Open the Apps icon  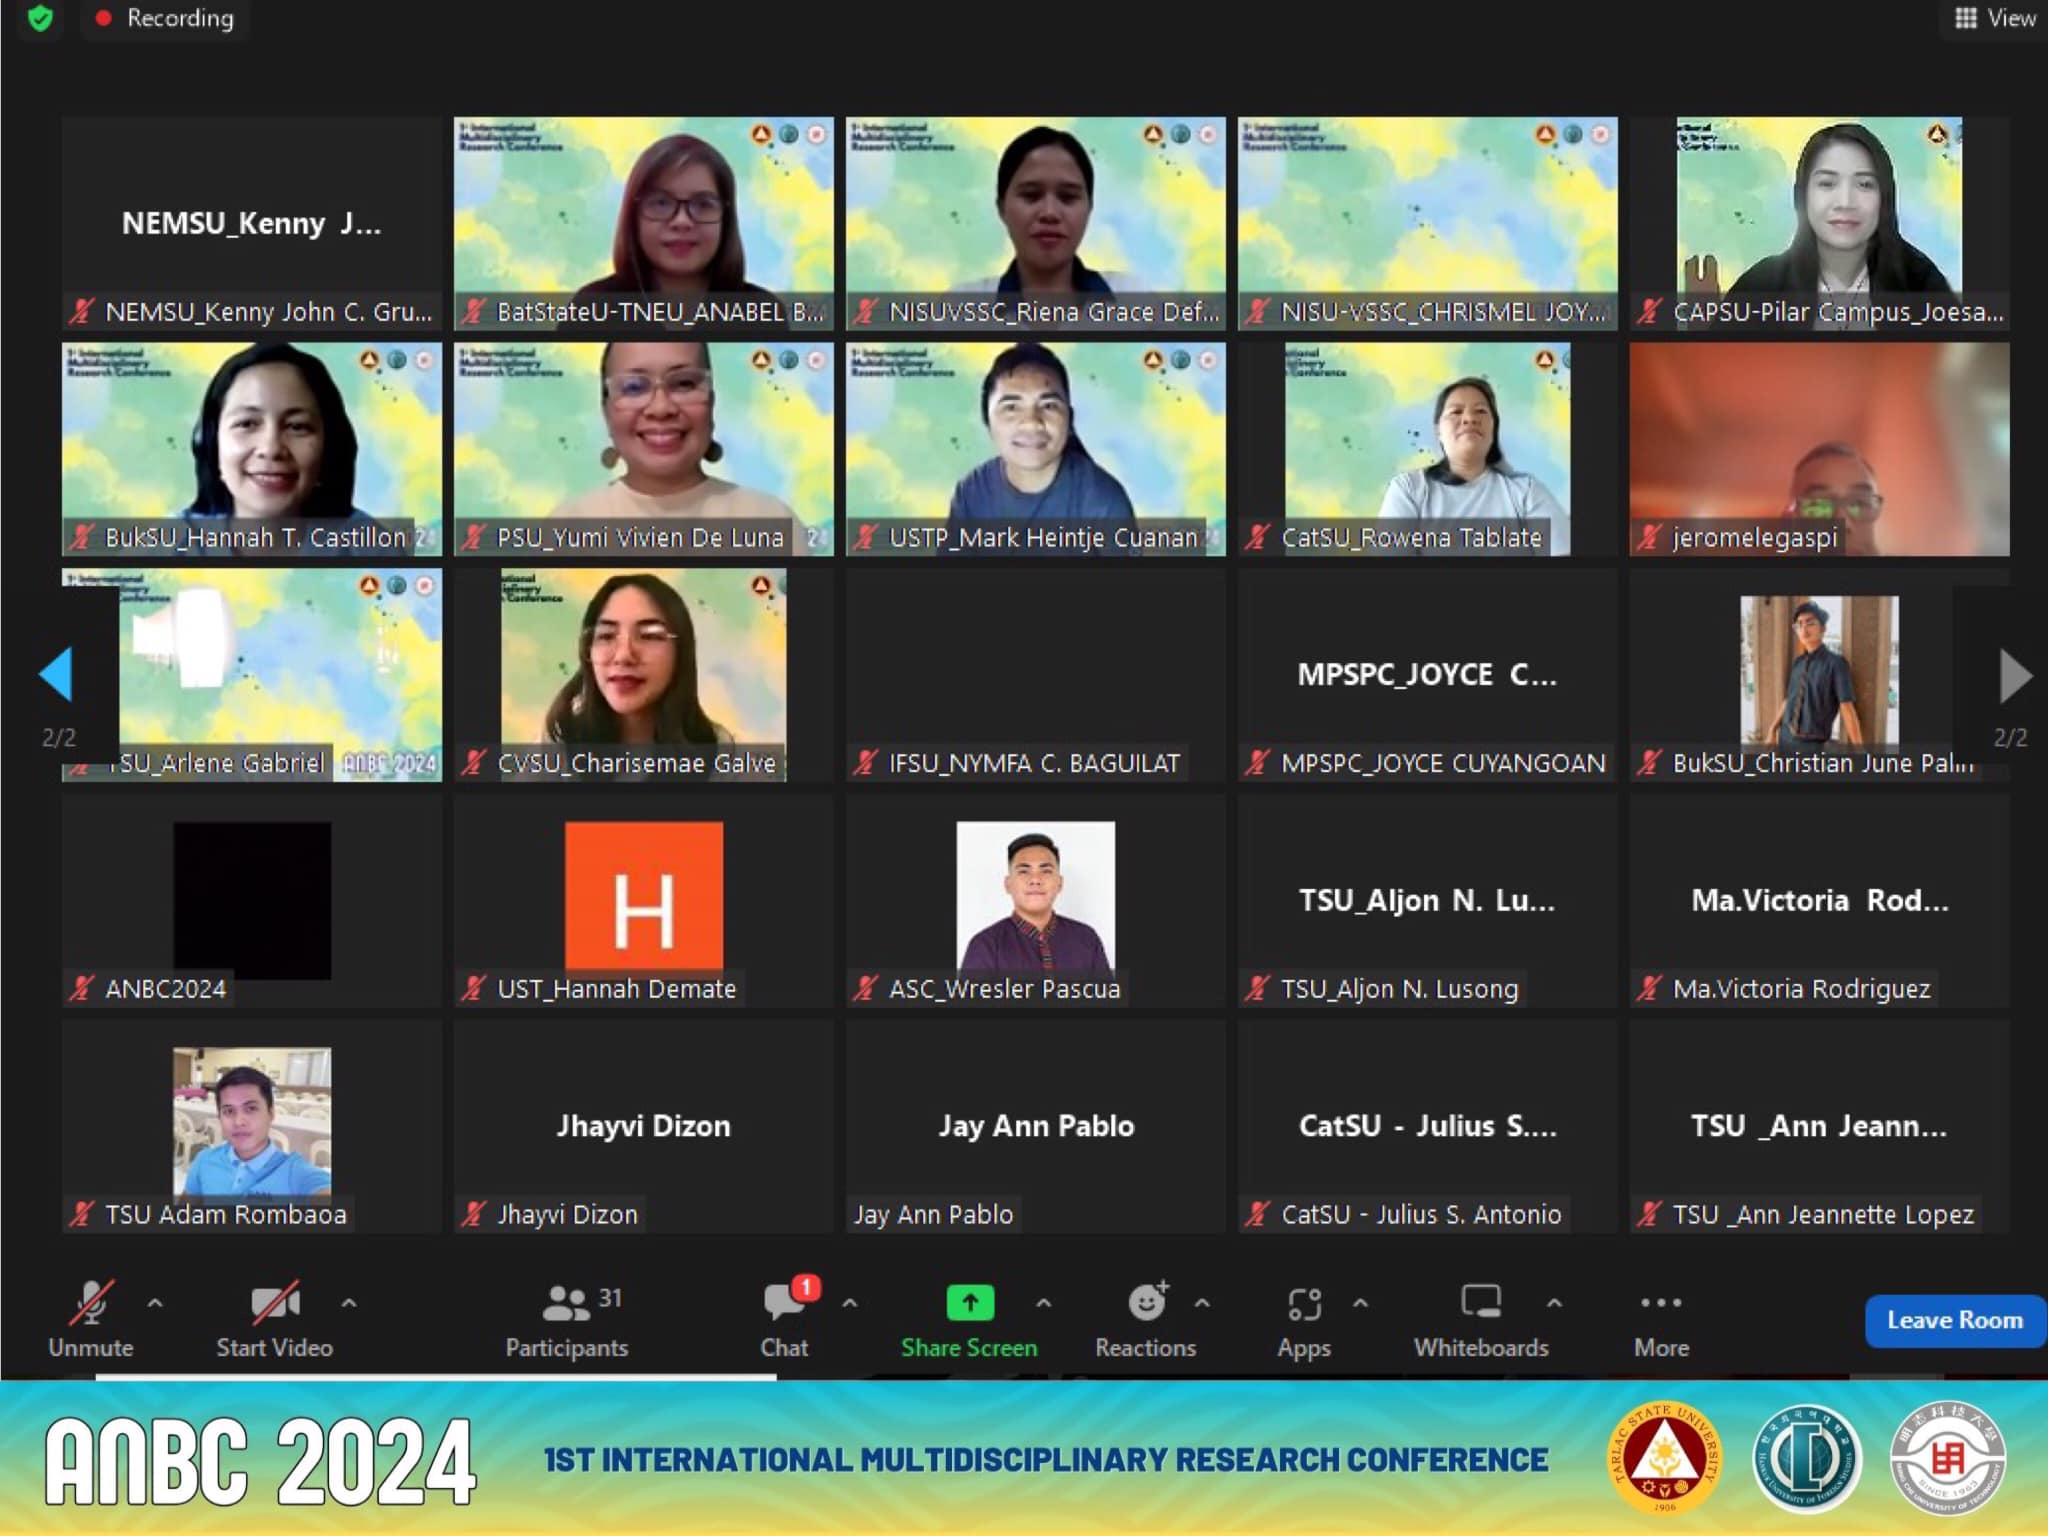[x=1304, y=1303]
